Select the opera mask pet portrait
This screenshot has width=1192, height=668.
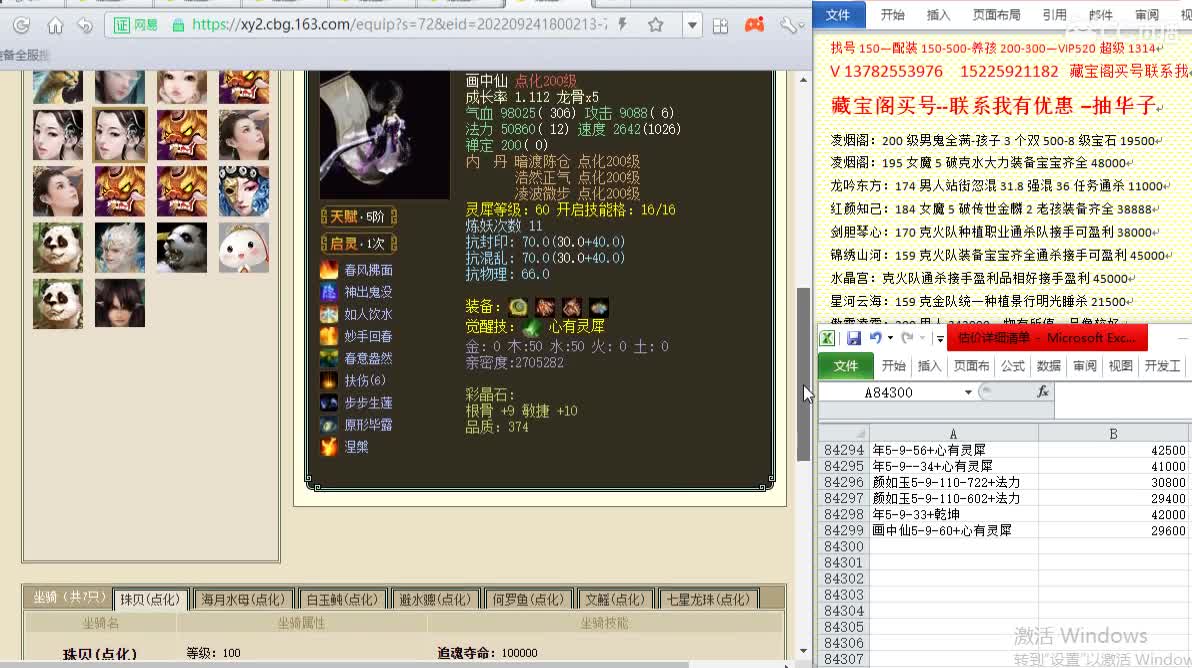tap(244, 192)
